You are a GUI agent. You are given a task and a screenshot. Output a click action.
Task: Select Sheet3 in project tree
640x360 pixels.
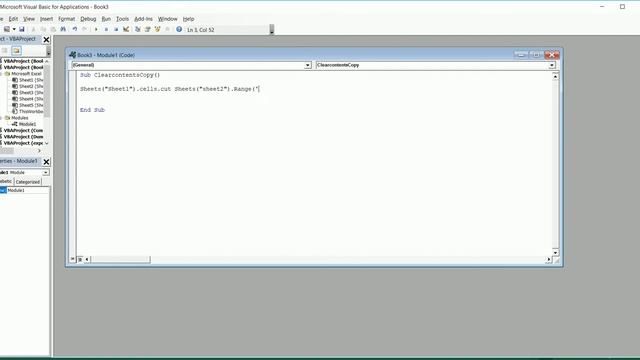tap(28, 93)
